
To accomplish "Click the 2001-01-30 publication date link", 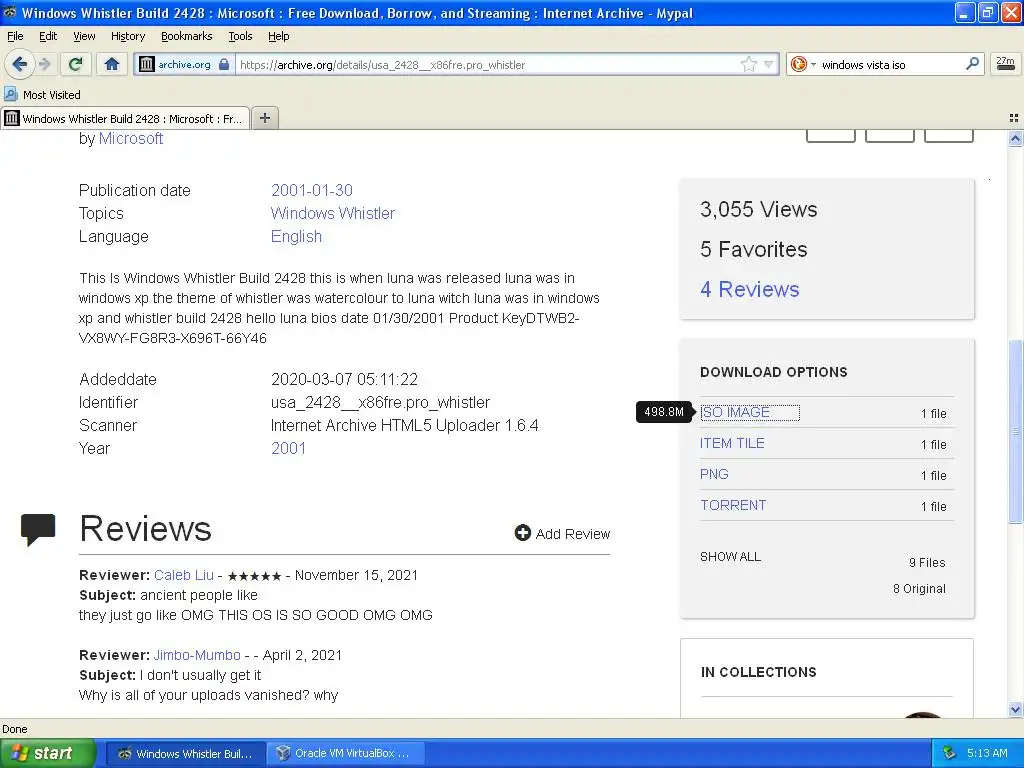I will 312,190.
